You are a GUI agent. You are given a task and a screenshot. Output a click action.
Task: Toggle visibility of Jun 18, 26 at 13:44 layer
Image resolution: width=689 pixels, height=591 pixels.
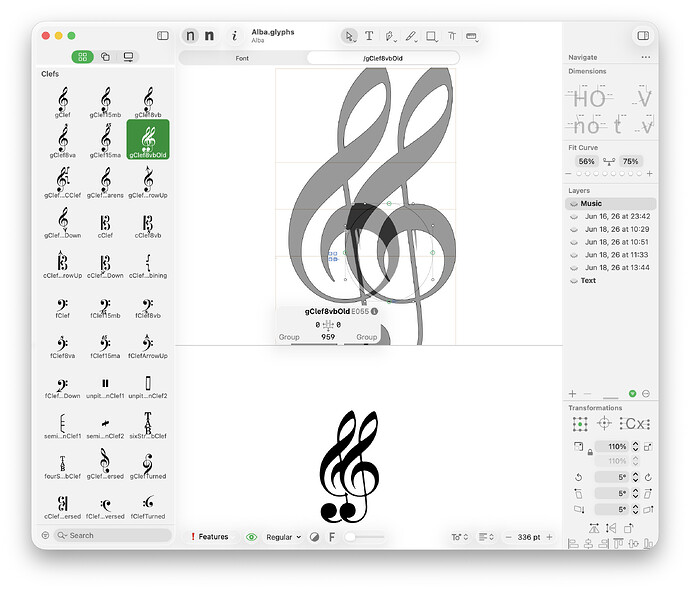point(573,268)
